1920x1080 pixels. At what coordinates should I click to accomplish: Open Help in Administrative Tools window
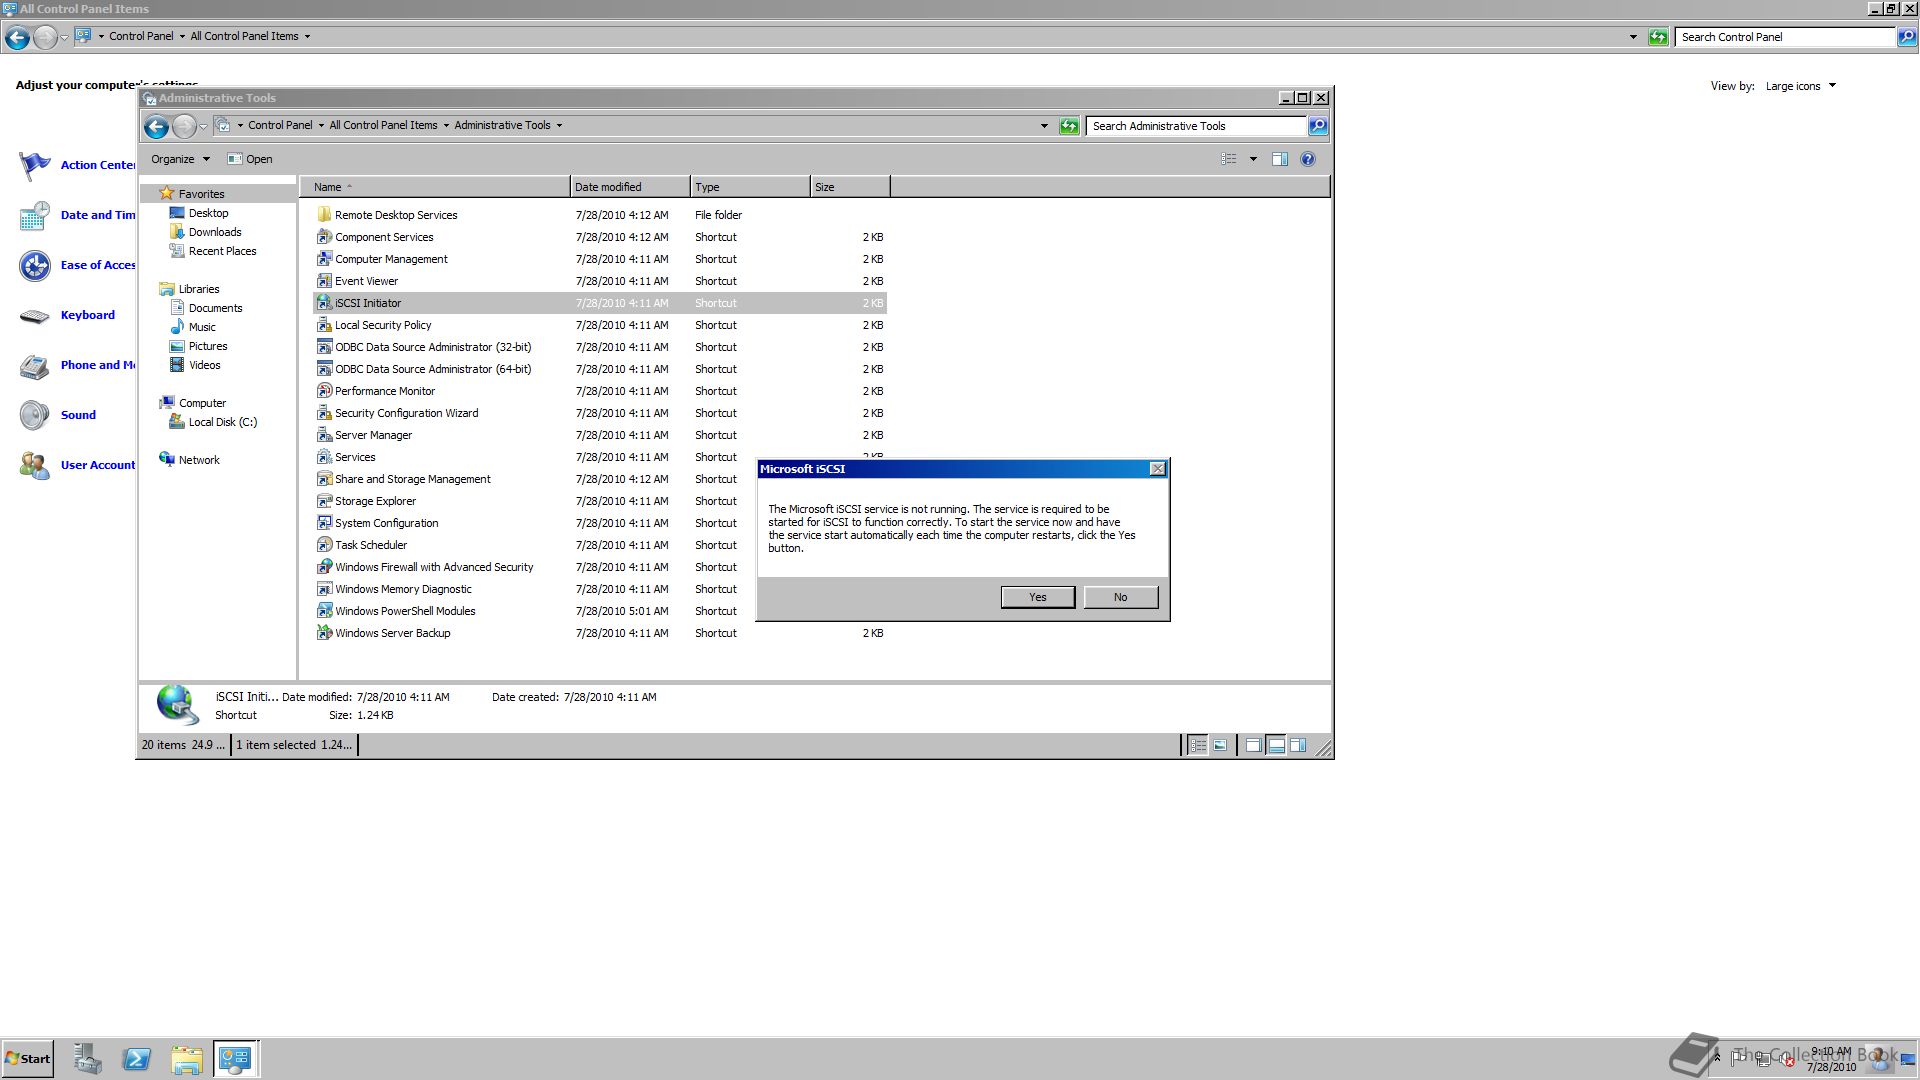pyautogui.click(x=1308, y=159)
